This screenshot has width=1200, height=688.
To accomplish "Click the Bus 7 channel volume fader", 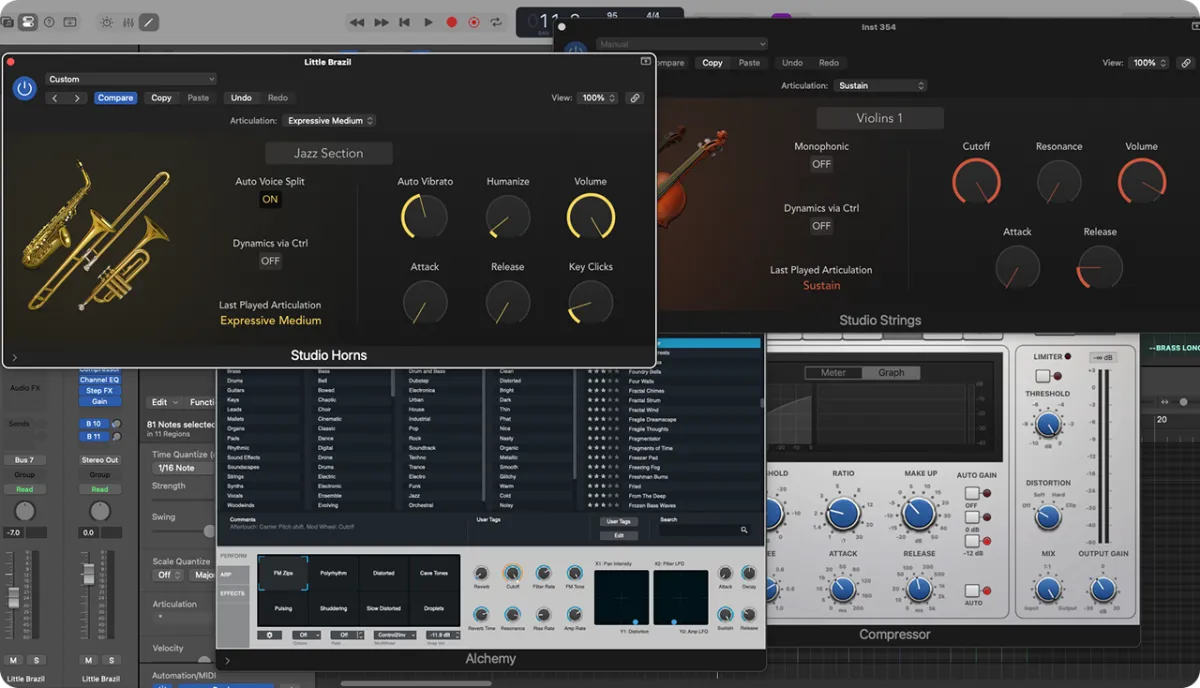I will click(14, 596).
